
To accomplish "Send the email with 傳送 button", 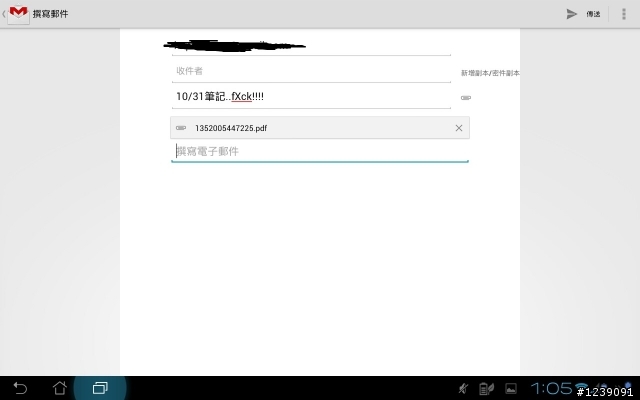I will (584, 14).
